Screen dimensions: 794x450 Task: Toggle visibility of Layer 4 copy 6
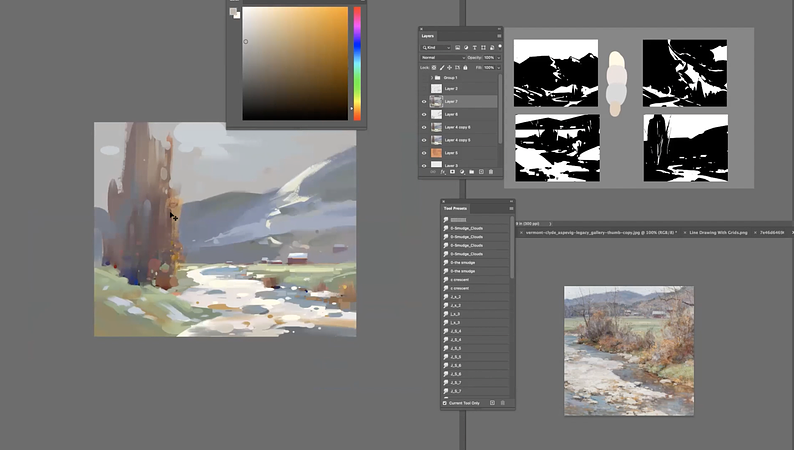[x=424, y=128]
